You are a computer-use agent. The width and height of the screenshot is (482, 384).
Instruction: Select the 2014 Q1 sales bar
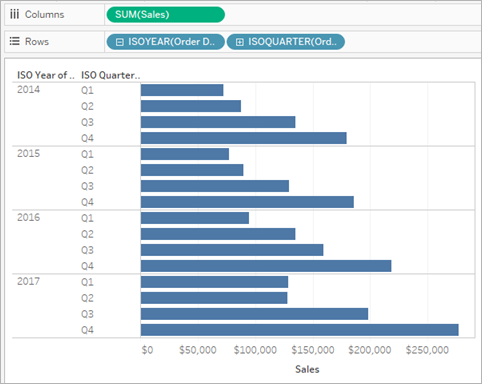click(182, 90)
